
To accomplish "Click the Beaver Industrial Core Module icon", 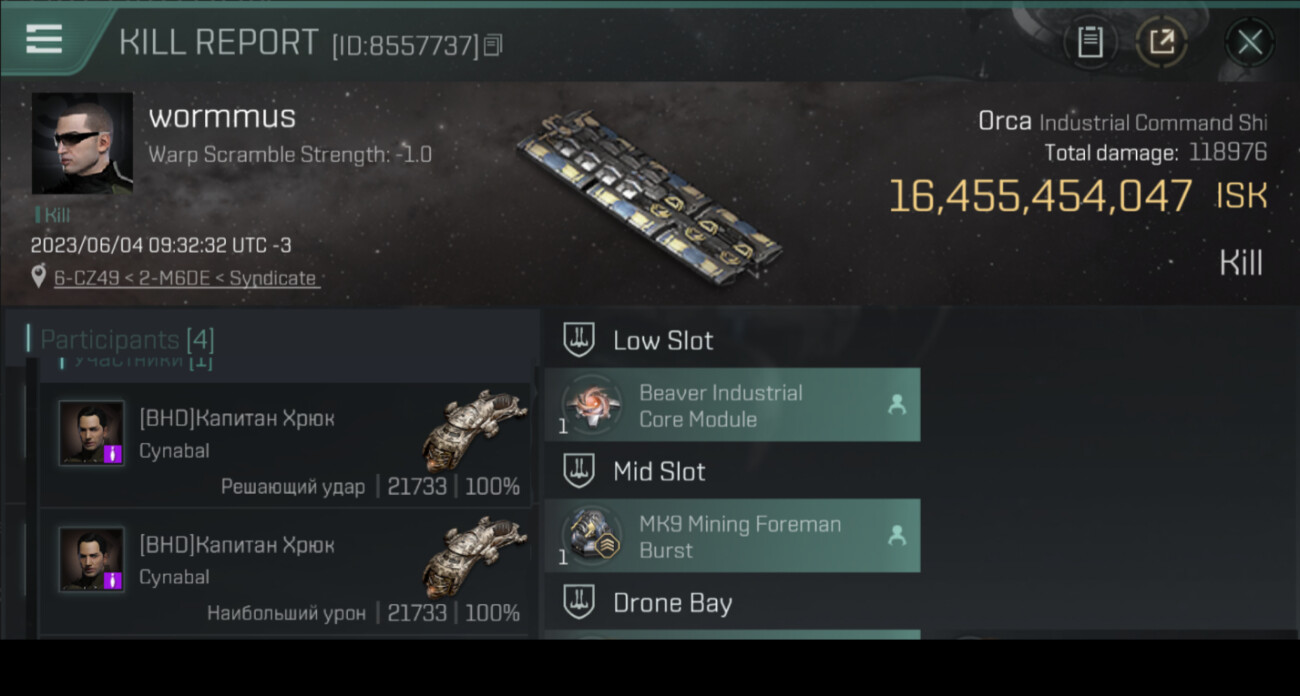I will pyautogui.click(x=591, y=405).
